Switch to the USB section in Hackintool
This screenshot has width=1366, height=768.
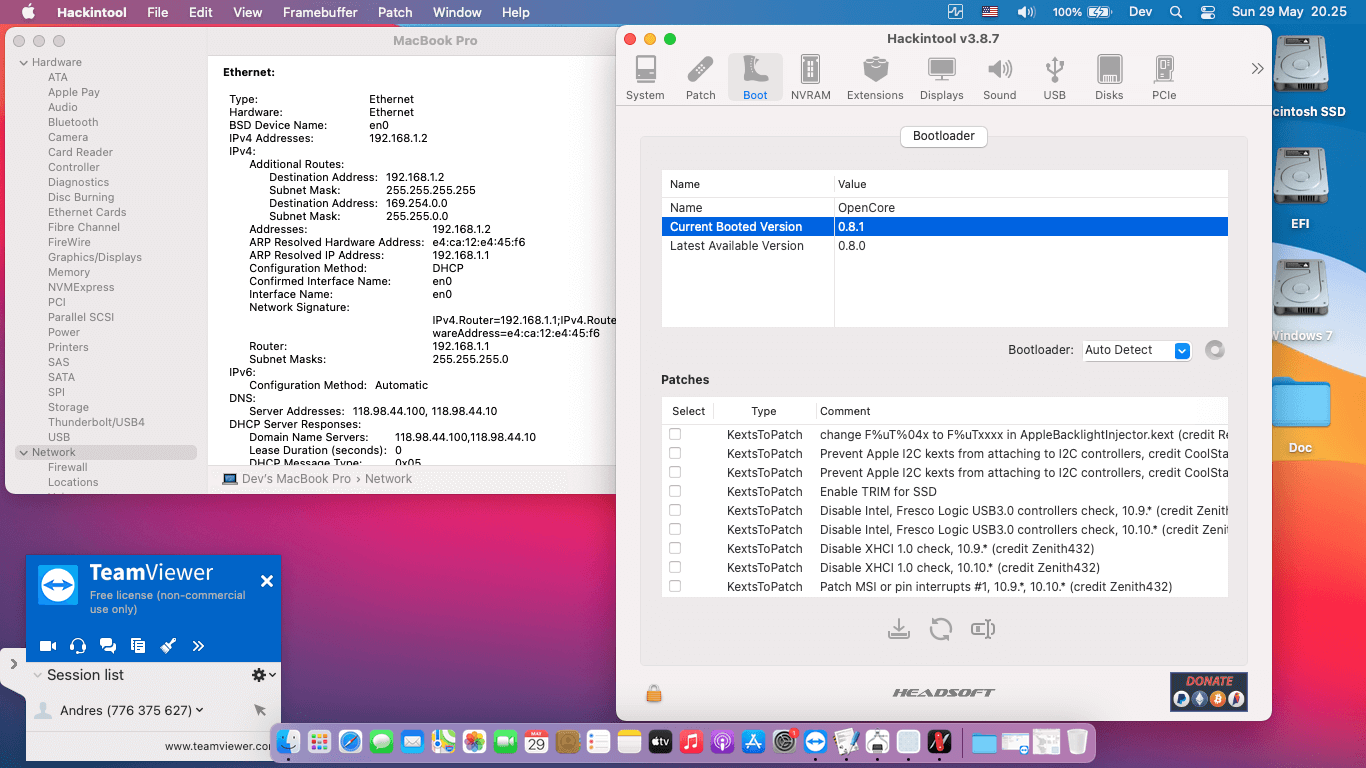click(x=1054, y=78)
